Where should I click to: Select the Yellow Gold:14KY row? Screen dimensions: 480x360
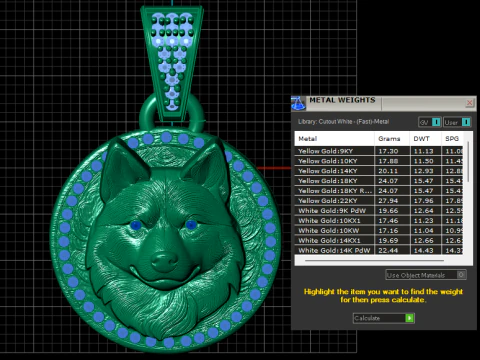379,171
